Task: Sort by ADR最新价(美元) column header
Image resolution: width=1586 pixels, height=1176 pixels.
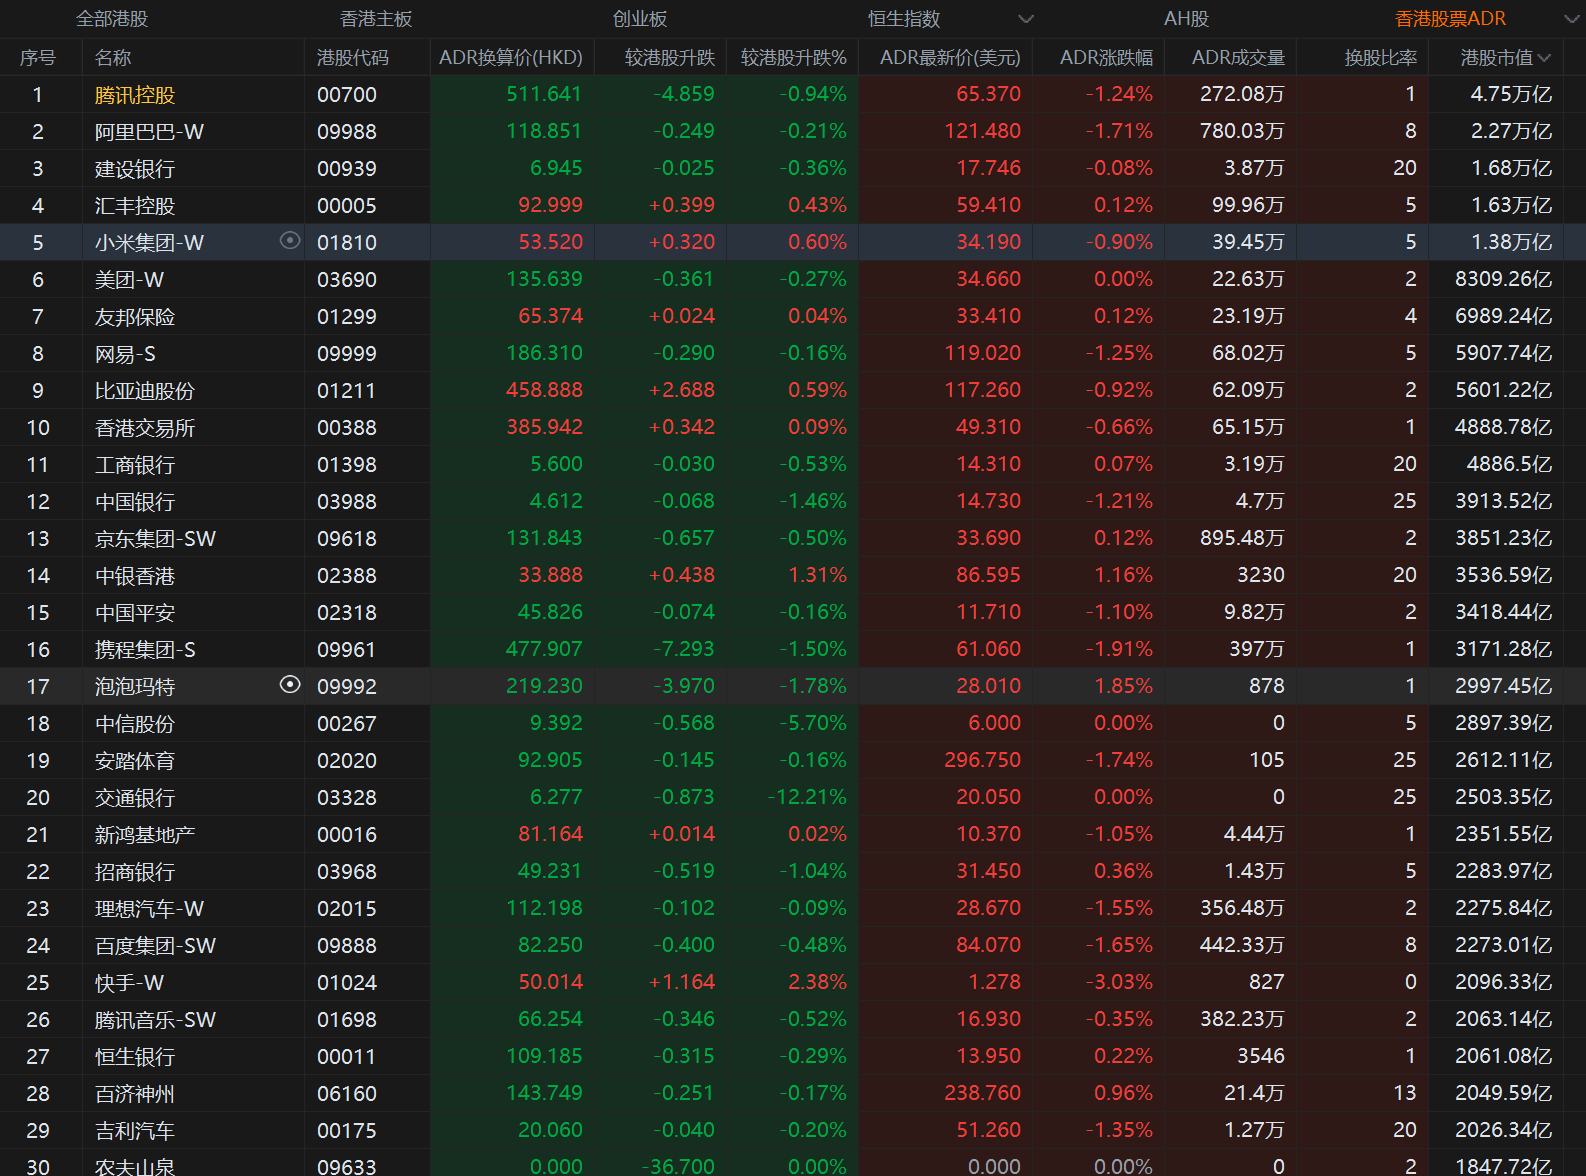Action: [x=950, y=58]
